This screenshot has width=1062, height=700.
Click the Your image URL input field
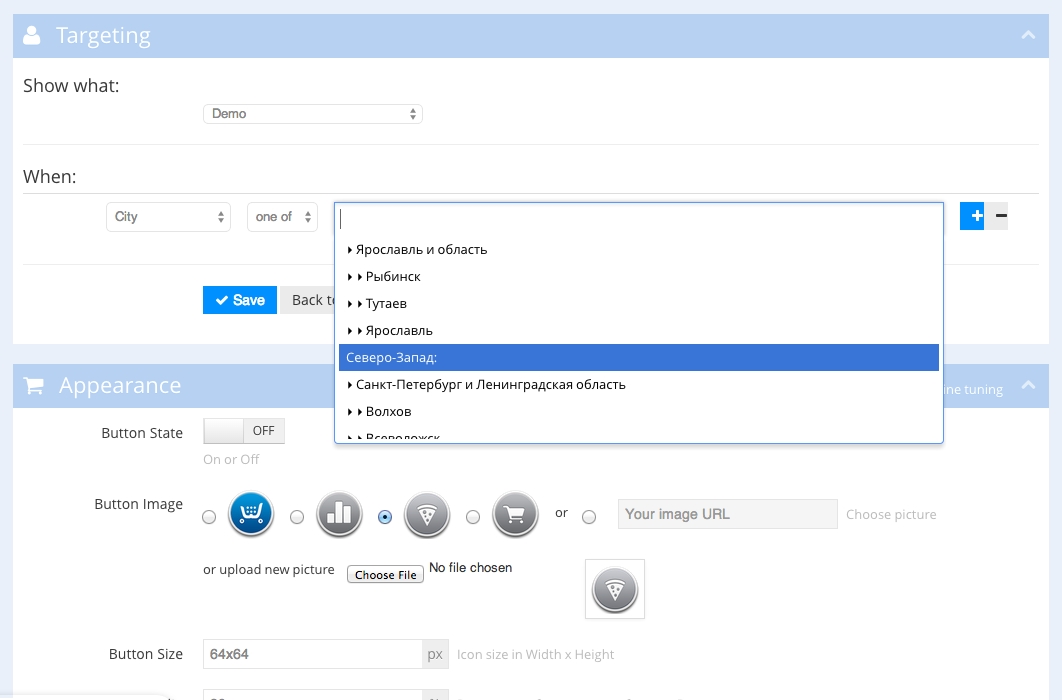click(727, 514)
